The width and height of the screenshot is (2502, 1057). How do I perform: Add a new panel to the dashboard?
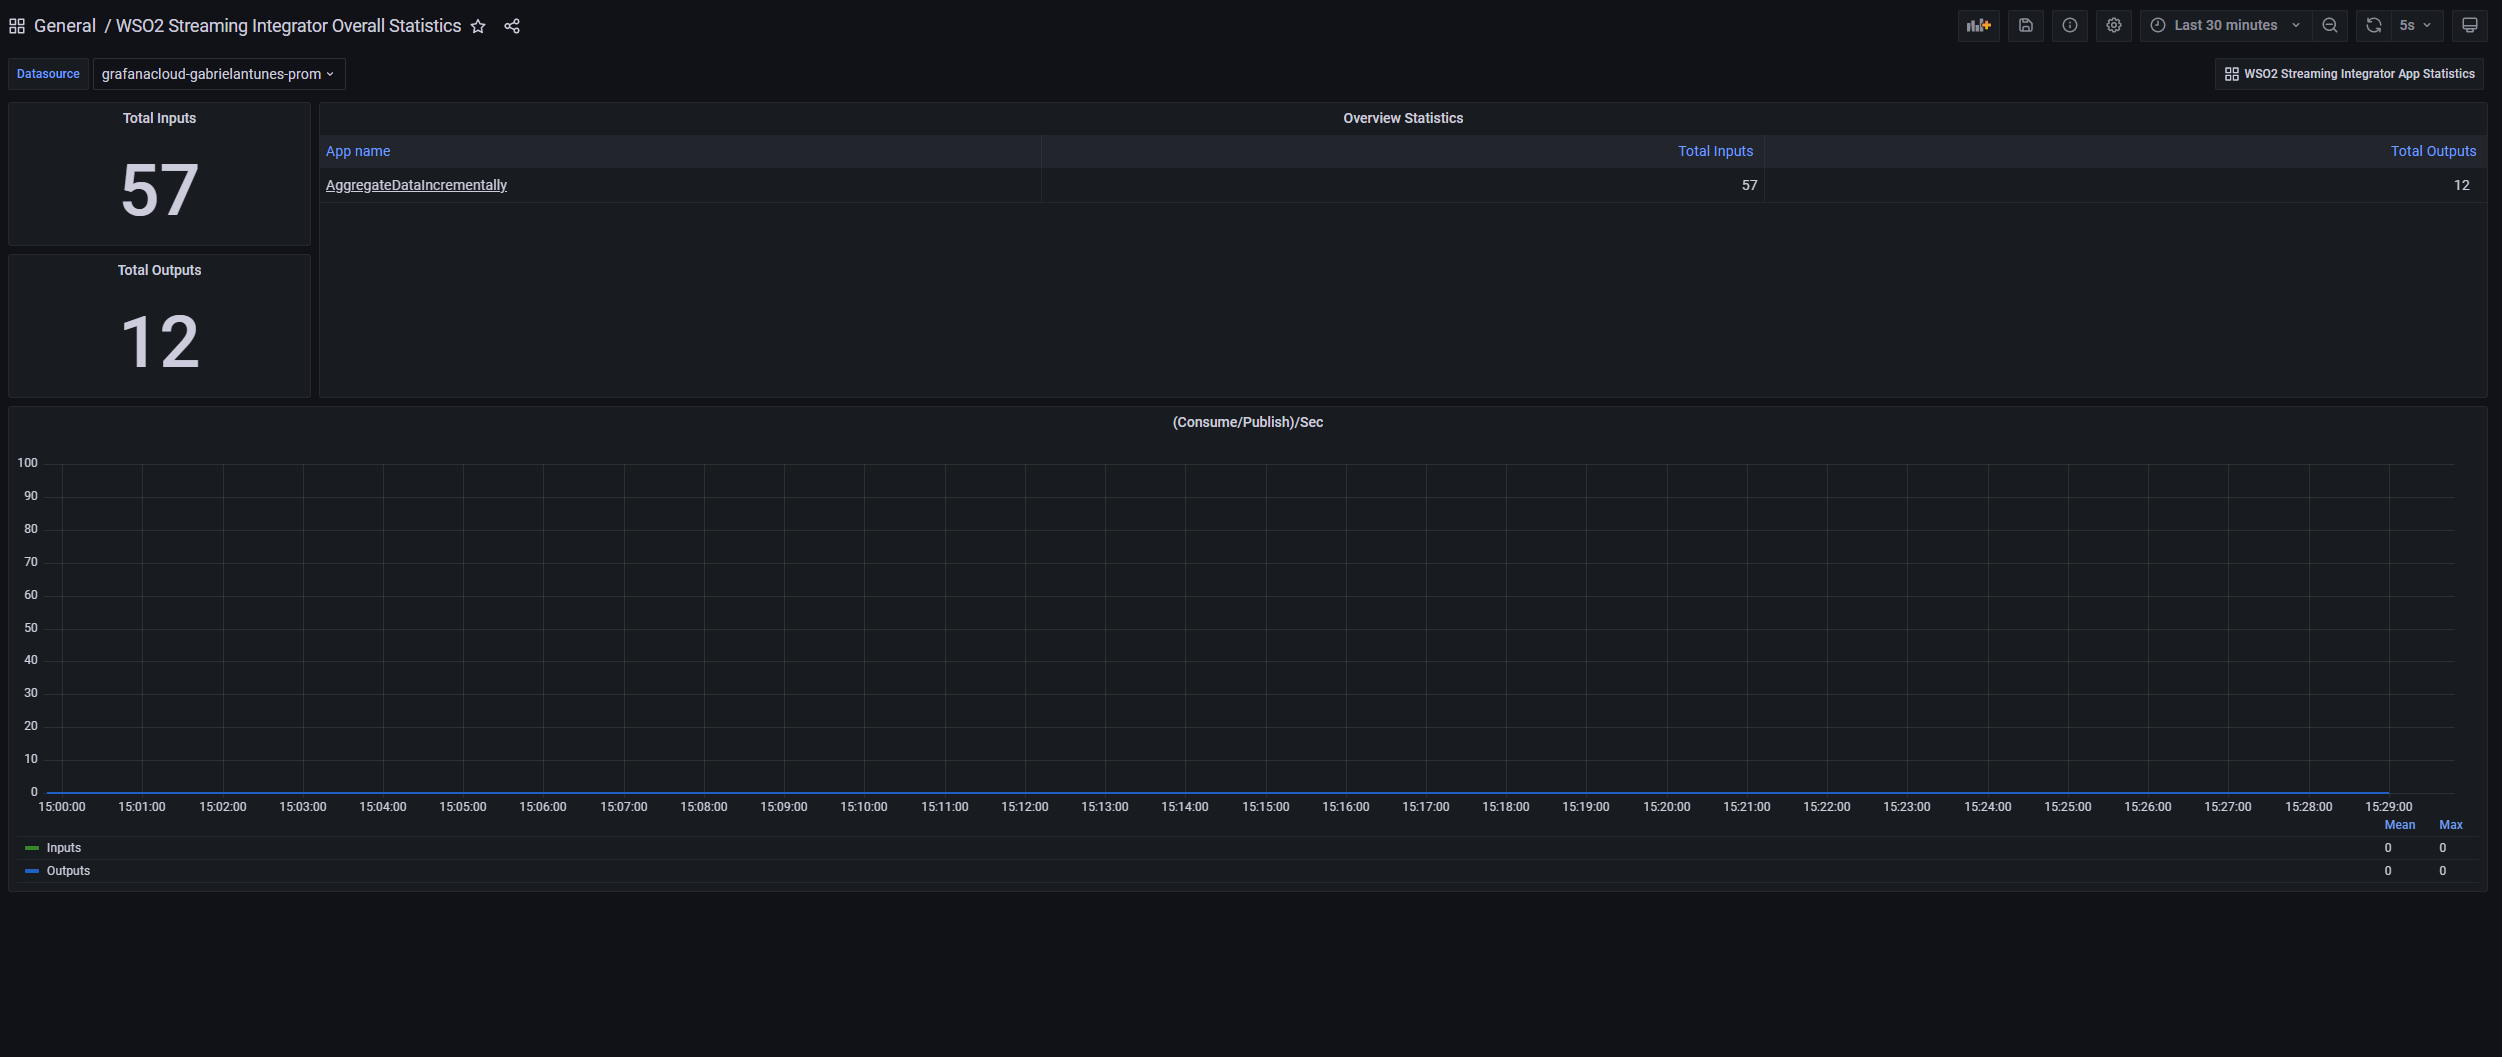1979,25
